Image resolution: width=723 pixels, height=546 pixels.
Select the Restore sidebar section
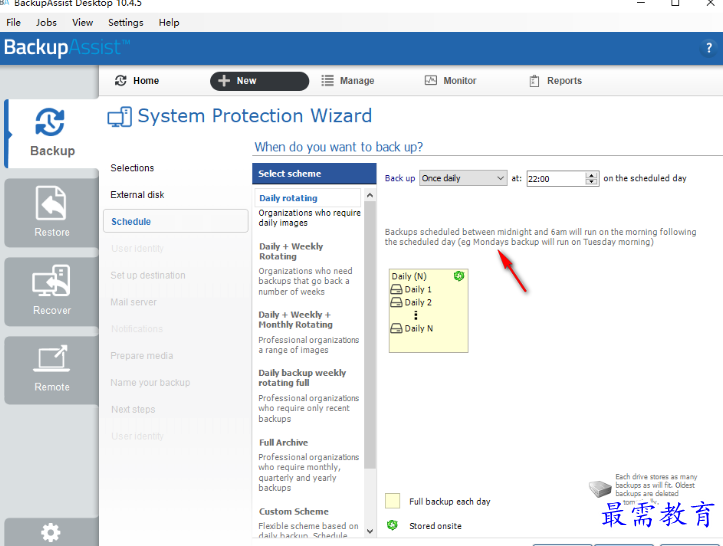coord(52,213)
